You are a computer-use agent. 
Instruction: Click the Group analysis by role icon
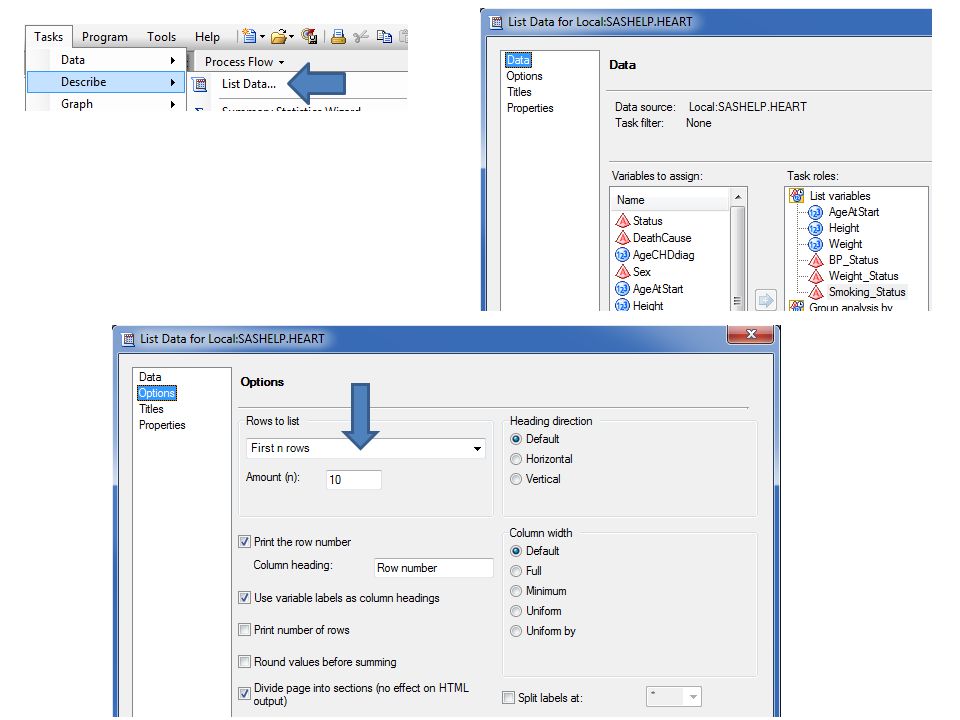pos(797,306)
